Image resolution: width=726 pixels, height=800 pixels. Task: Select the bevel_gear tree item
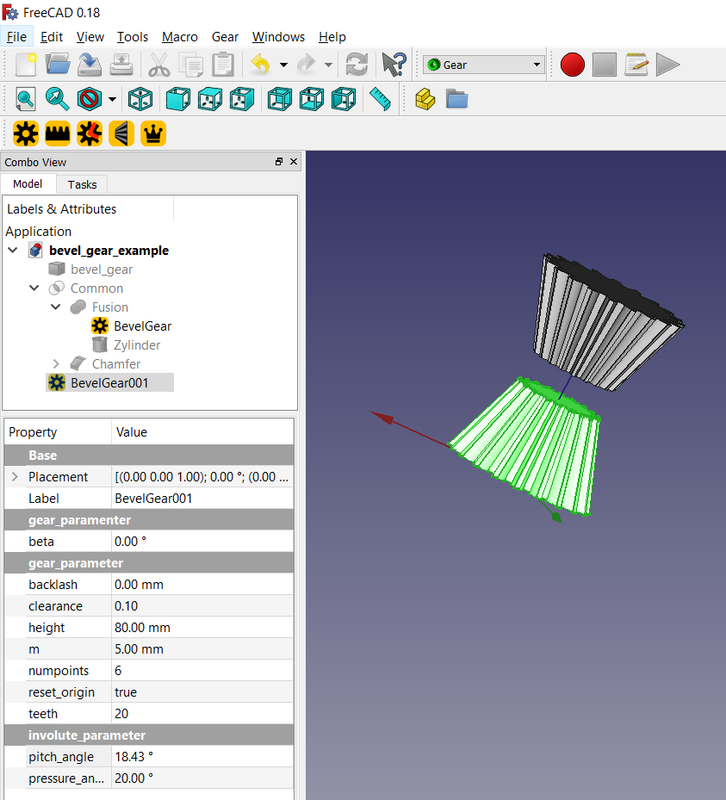pyautogui.click(x=102, y=269)
